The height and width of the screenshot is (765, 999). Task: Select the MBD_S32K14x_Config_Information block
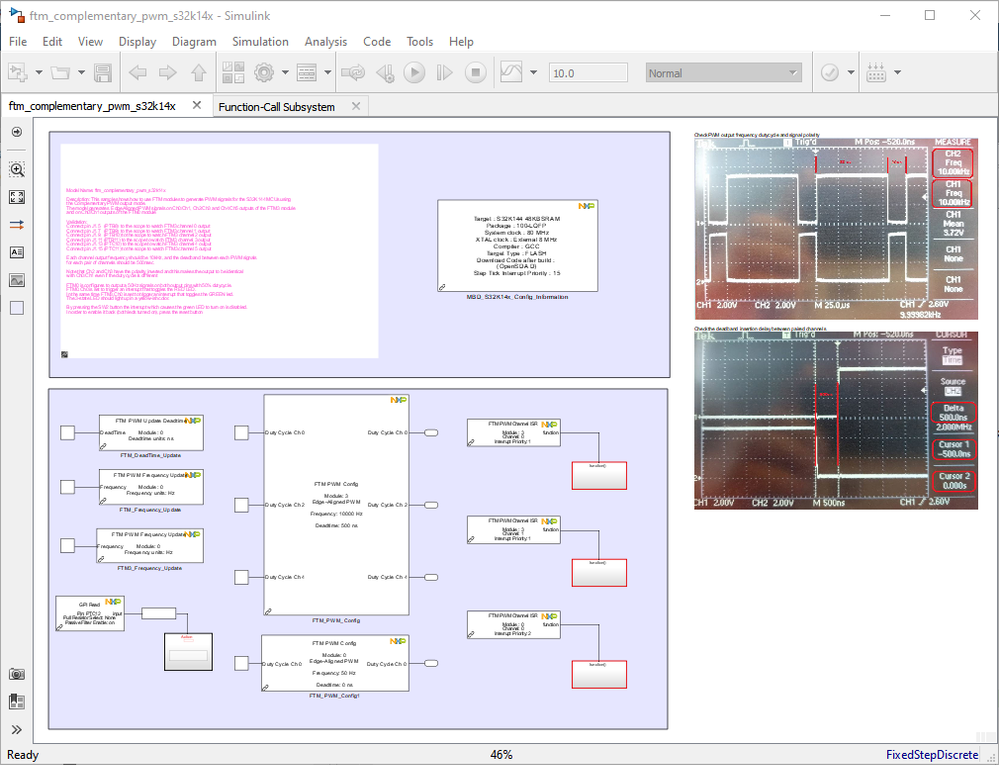[517, 246]
